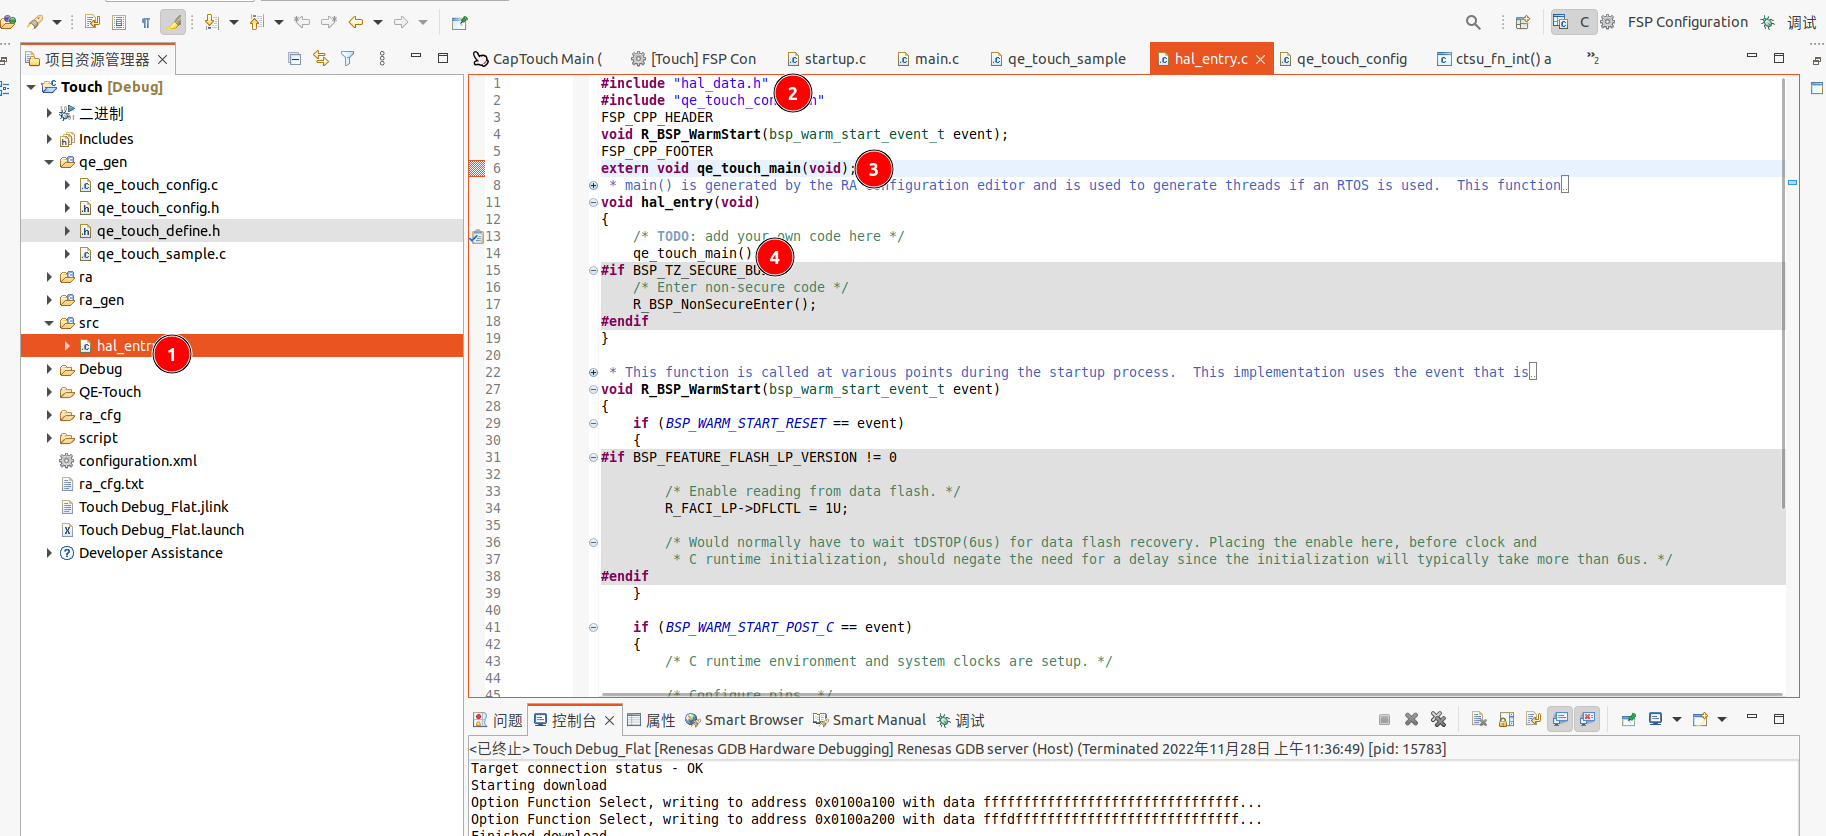Viewport: 1826px width, 836px height.
Task: Open the search magnifier in the toolbar
Action: [x=1473, y=22]
